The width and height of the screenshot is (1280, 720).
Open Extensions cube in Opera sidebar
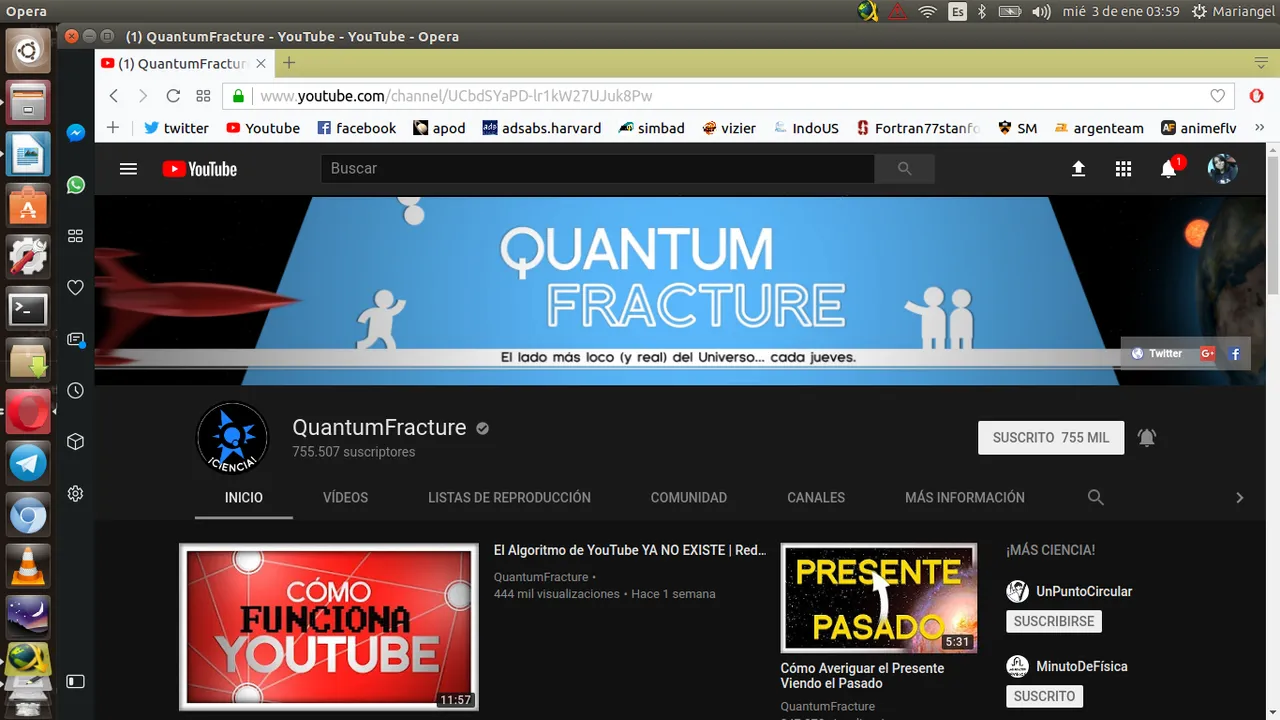click(75, 442)
